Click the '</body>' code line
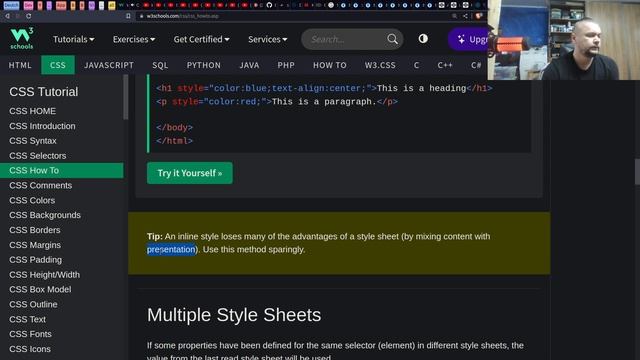Image resolution: width=640 pixels, height=360 pixels. coord(174,127)
